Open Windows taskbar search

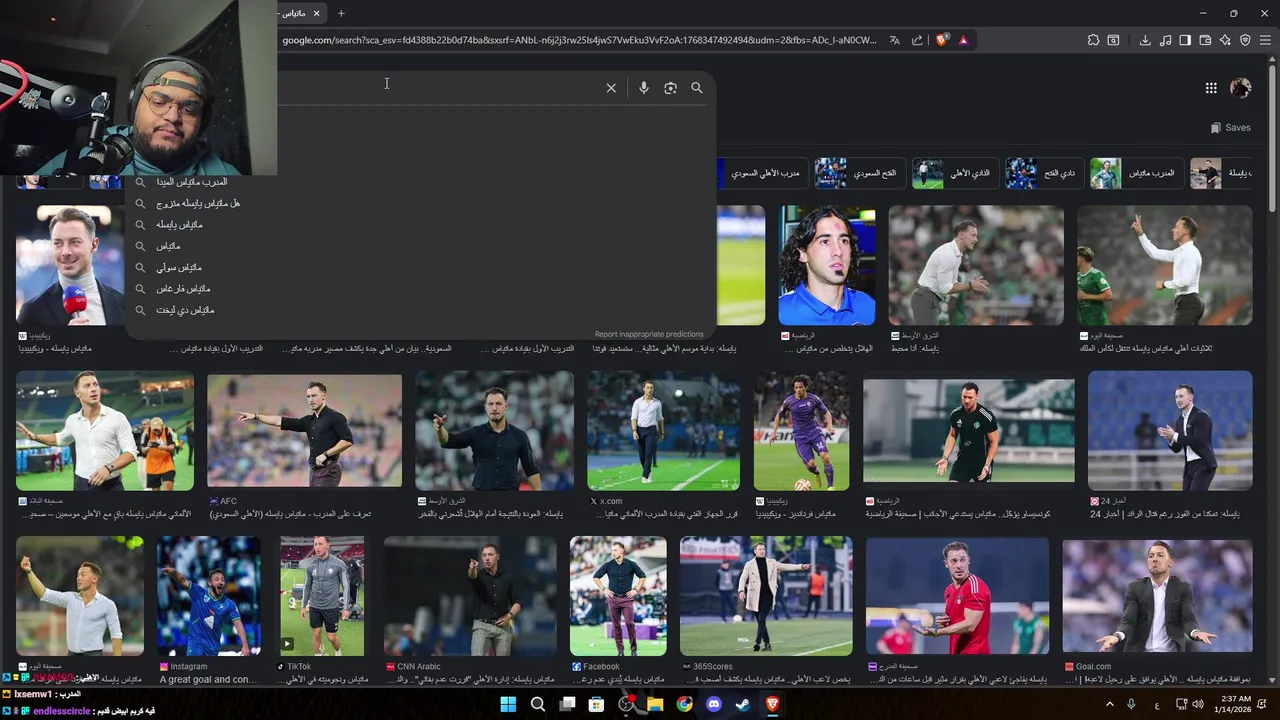pyautogui.click(x=538, y=704)
